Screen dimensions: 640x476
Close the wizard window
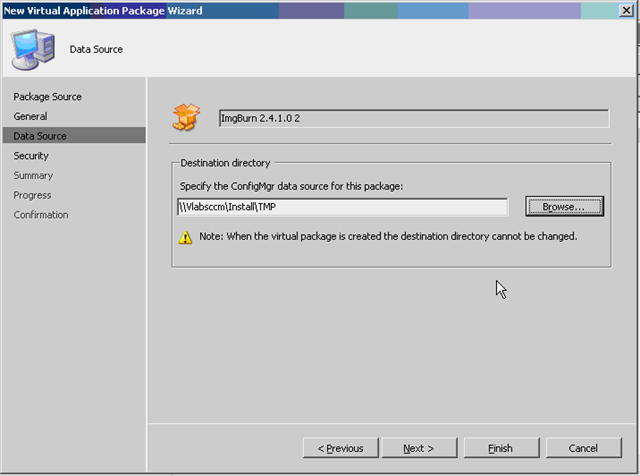click(626, 10)
